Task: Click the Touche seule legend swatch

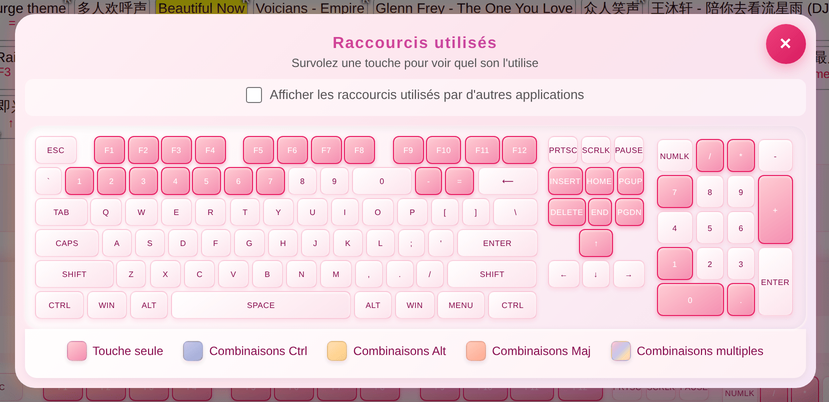Action: click(77, 351)
